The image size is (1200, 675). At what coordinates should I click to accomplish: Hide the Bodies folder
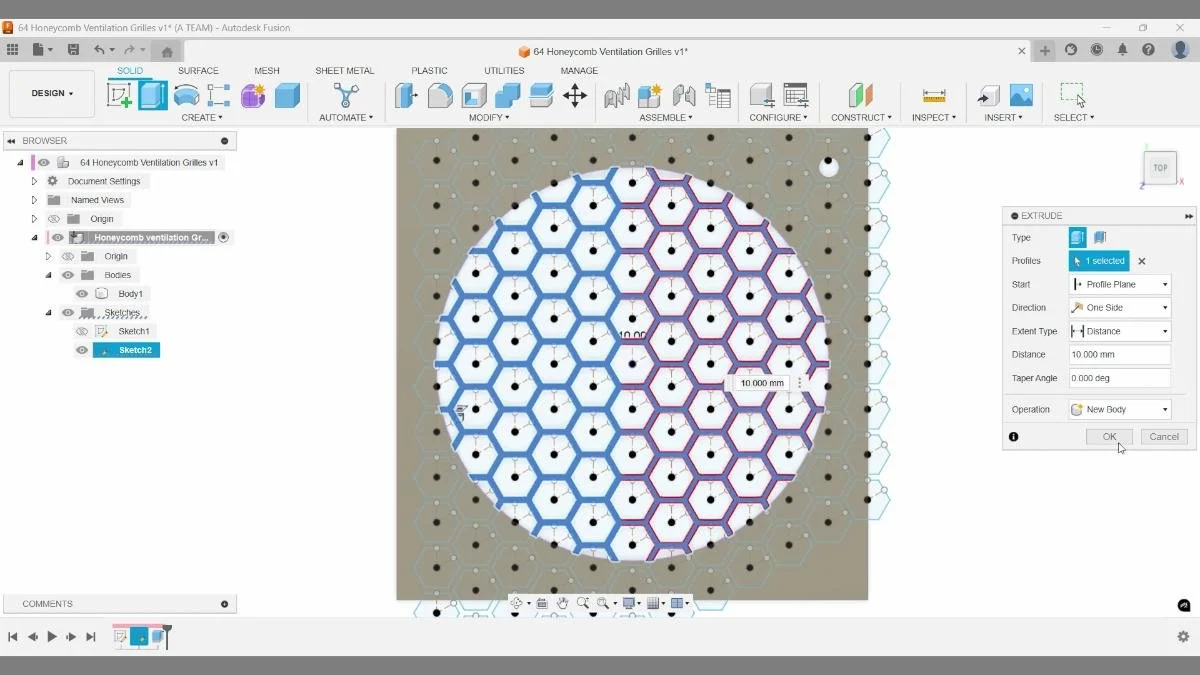tap(68, 275)
